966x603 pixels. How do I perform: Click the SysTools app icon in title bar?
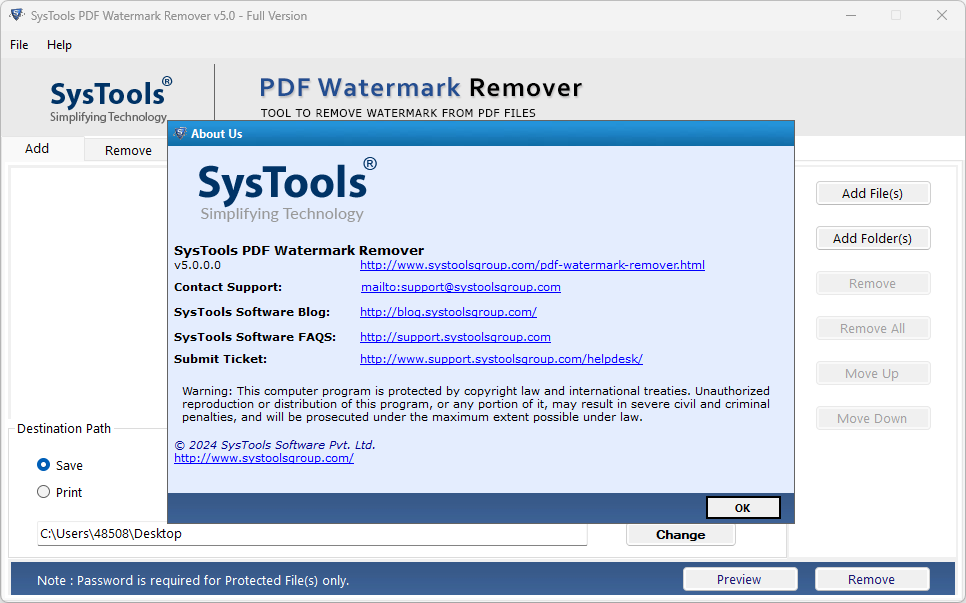click(17, 15)
